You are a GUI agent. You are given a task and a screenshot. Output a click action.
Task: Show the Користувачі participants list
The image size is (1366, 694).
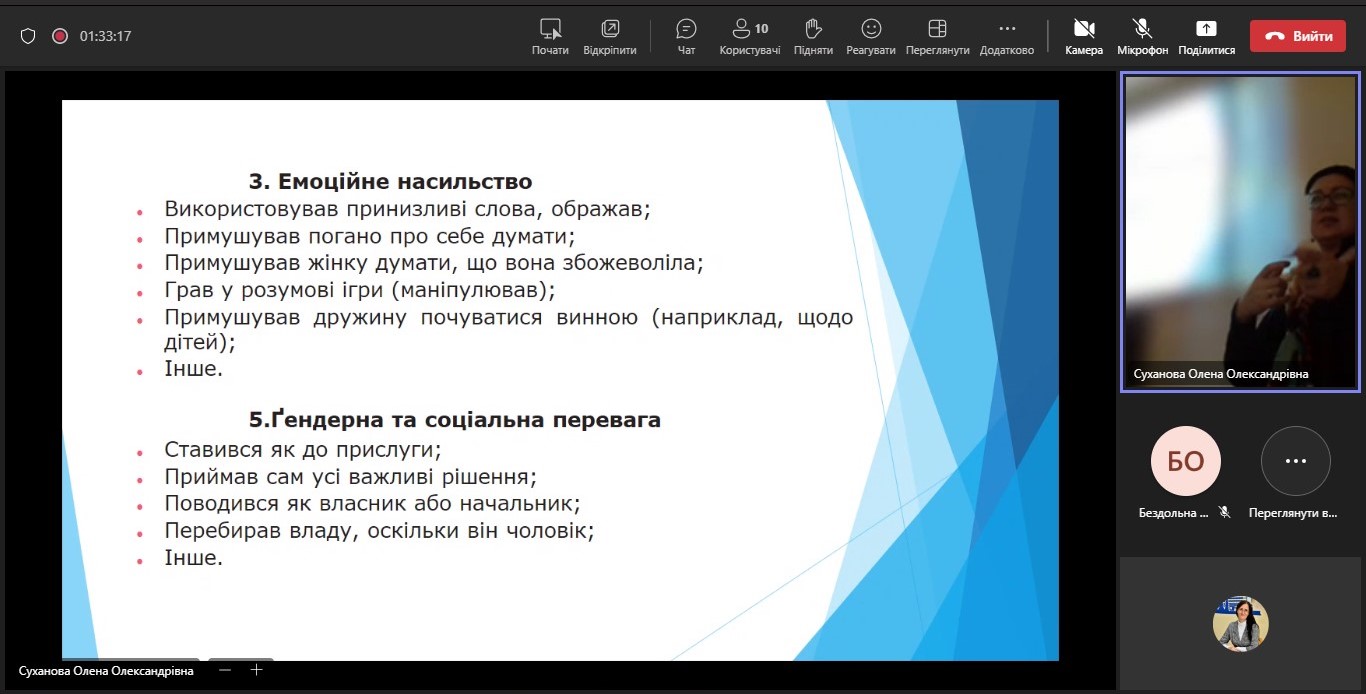[749, 36]
